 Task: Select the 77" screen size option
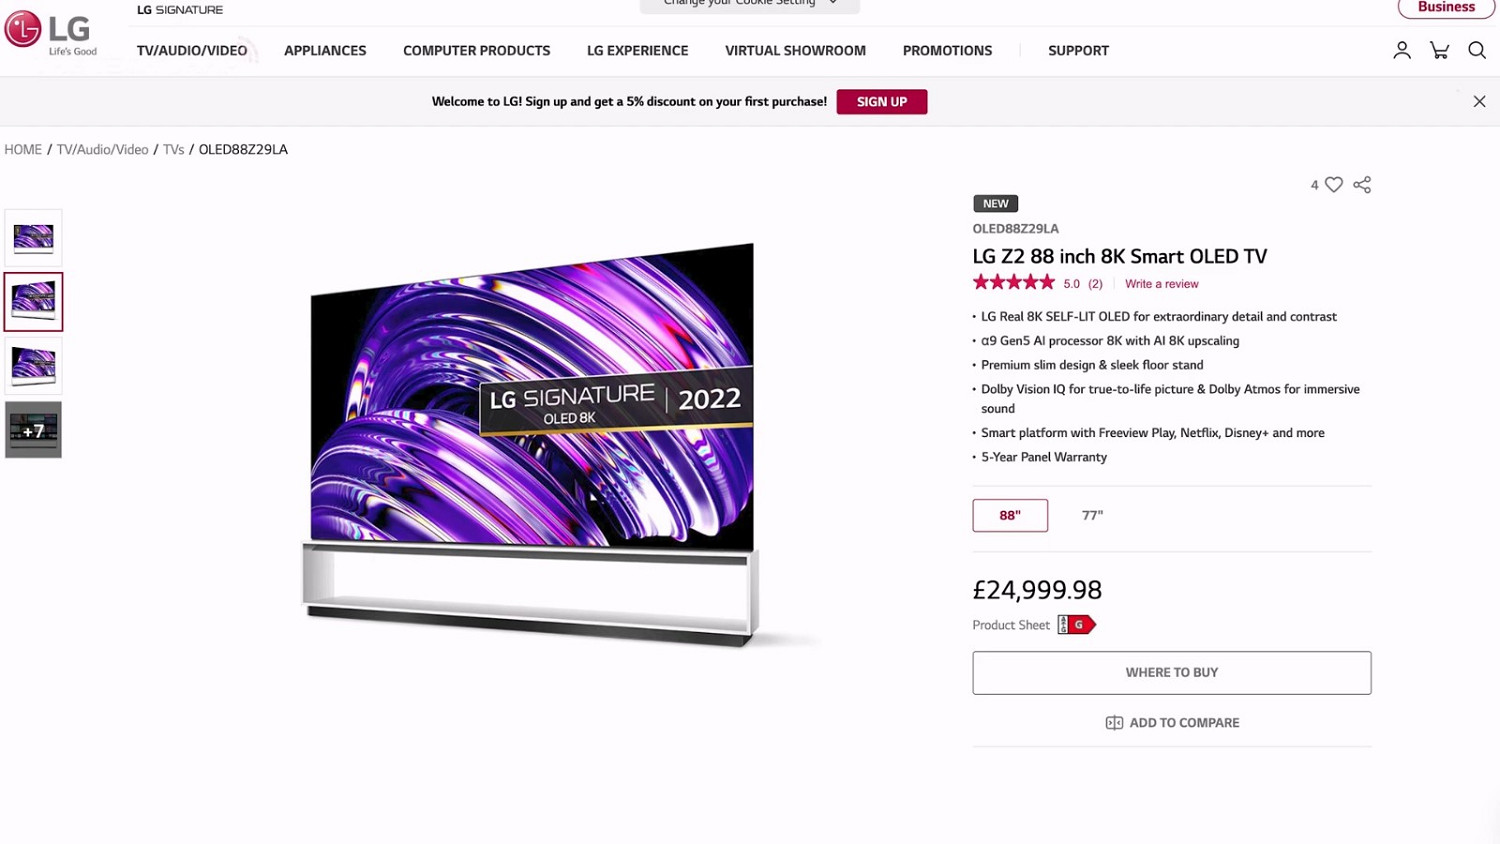[1092, 515]
